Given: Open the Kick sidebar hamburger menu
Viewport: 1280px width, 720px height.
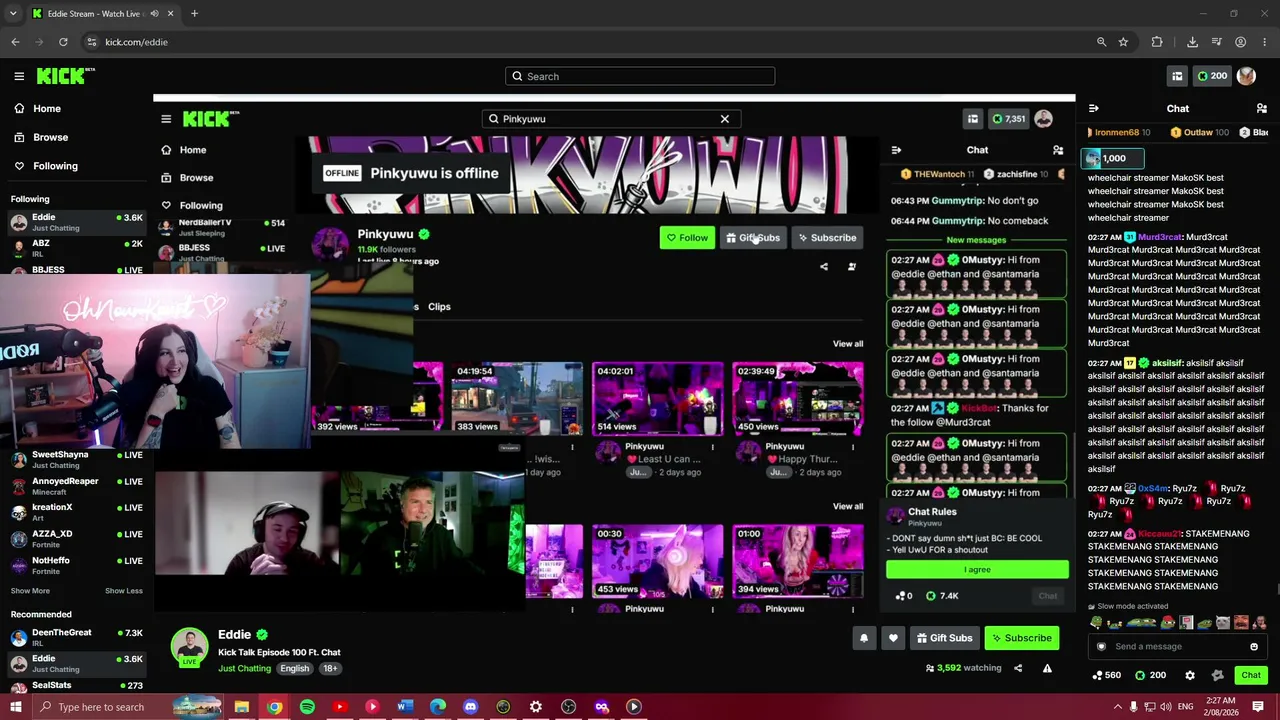Looking at the screenshot, I should (x=19, y=76).
